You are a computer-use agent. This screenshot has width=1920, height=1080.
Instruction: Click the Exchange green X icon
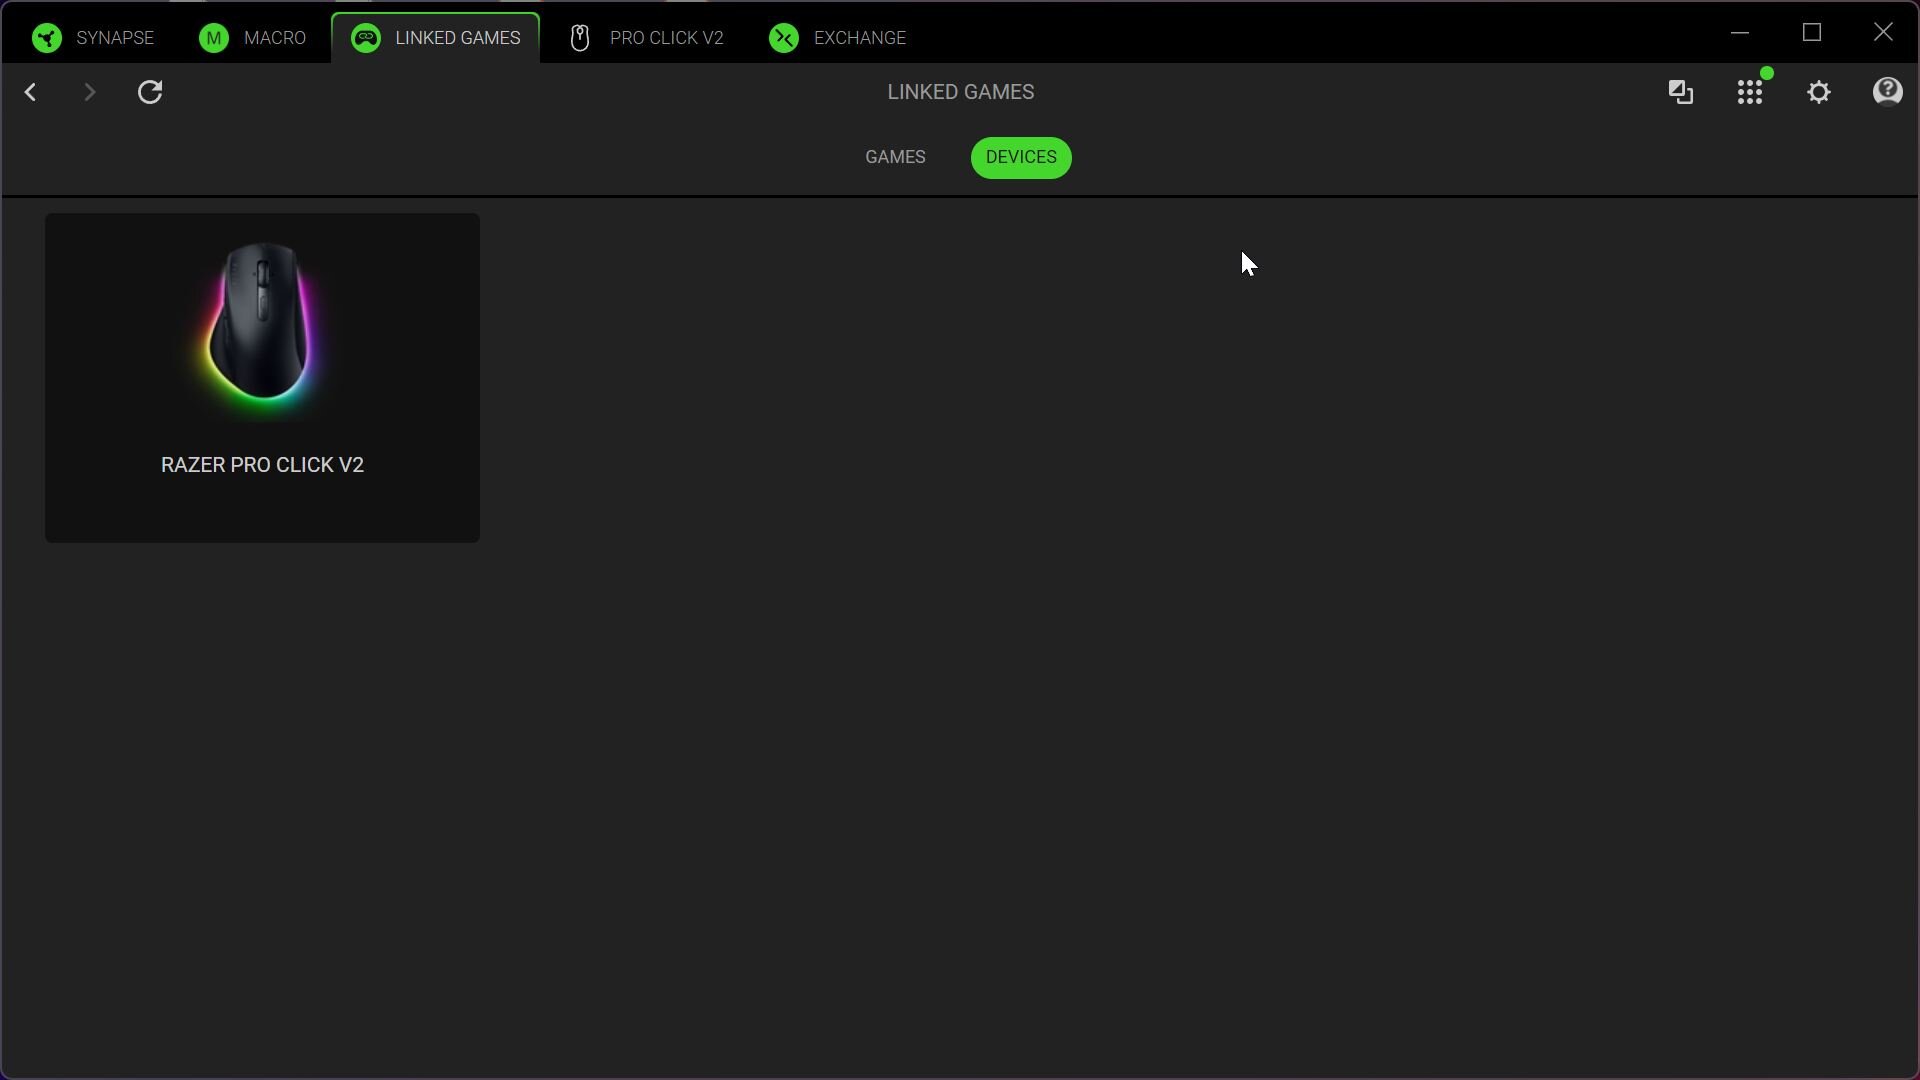(x=784, y=38)
